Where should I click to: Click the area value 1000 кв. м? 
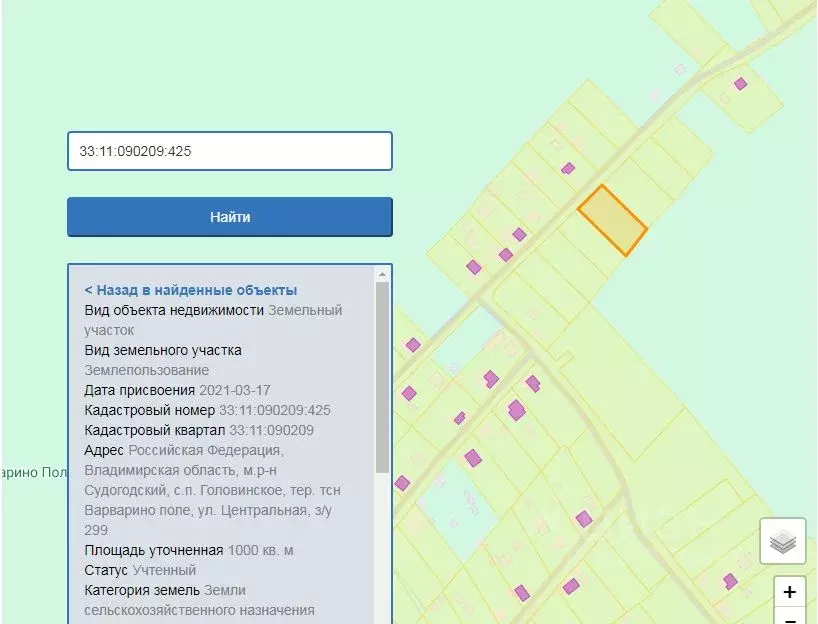pyautogui.click(x=260, y=550)
